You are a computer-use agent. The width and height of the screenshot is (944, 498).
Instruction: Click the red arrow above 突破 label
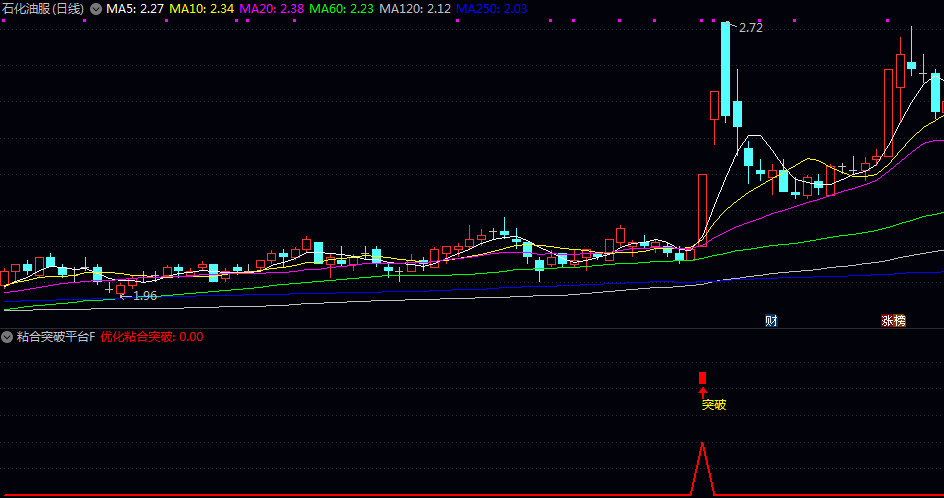702,391
